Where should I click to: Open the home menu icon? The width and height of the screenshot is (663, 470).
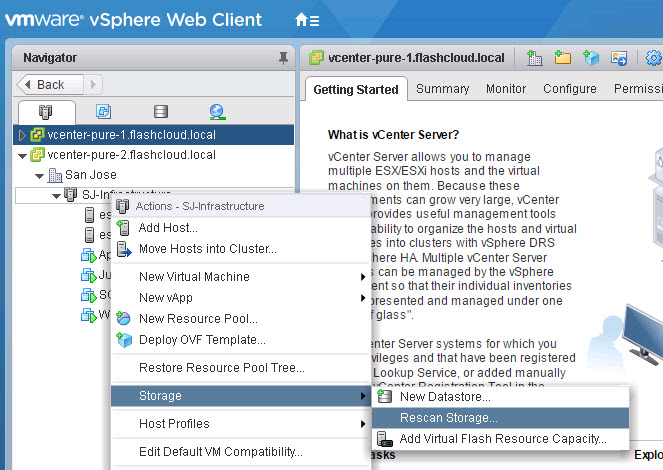click(307, 20)
